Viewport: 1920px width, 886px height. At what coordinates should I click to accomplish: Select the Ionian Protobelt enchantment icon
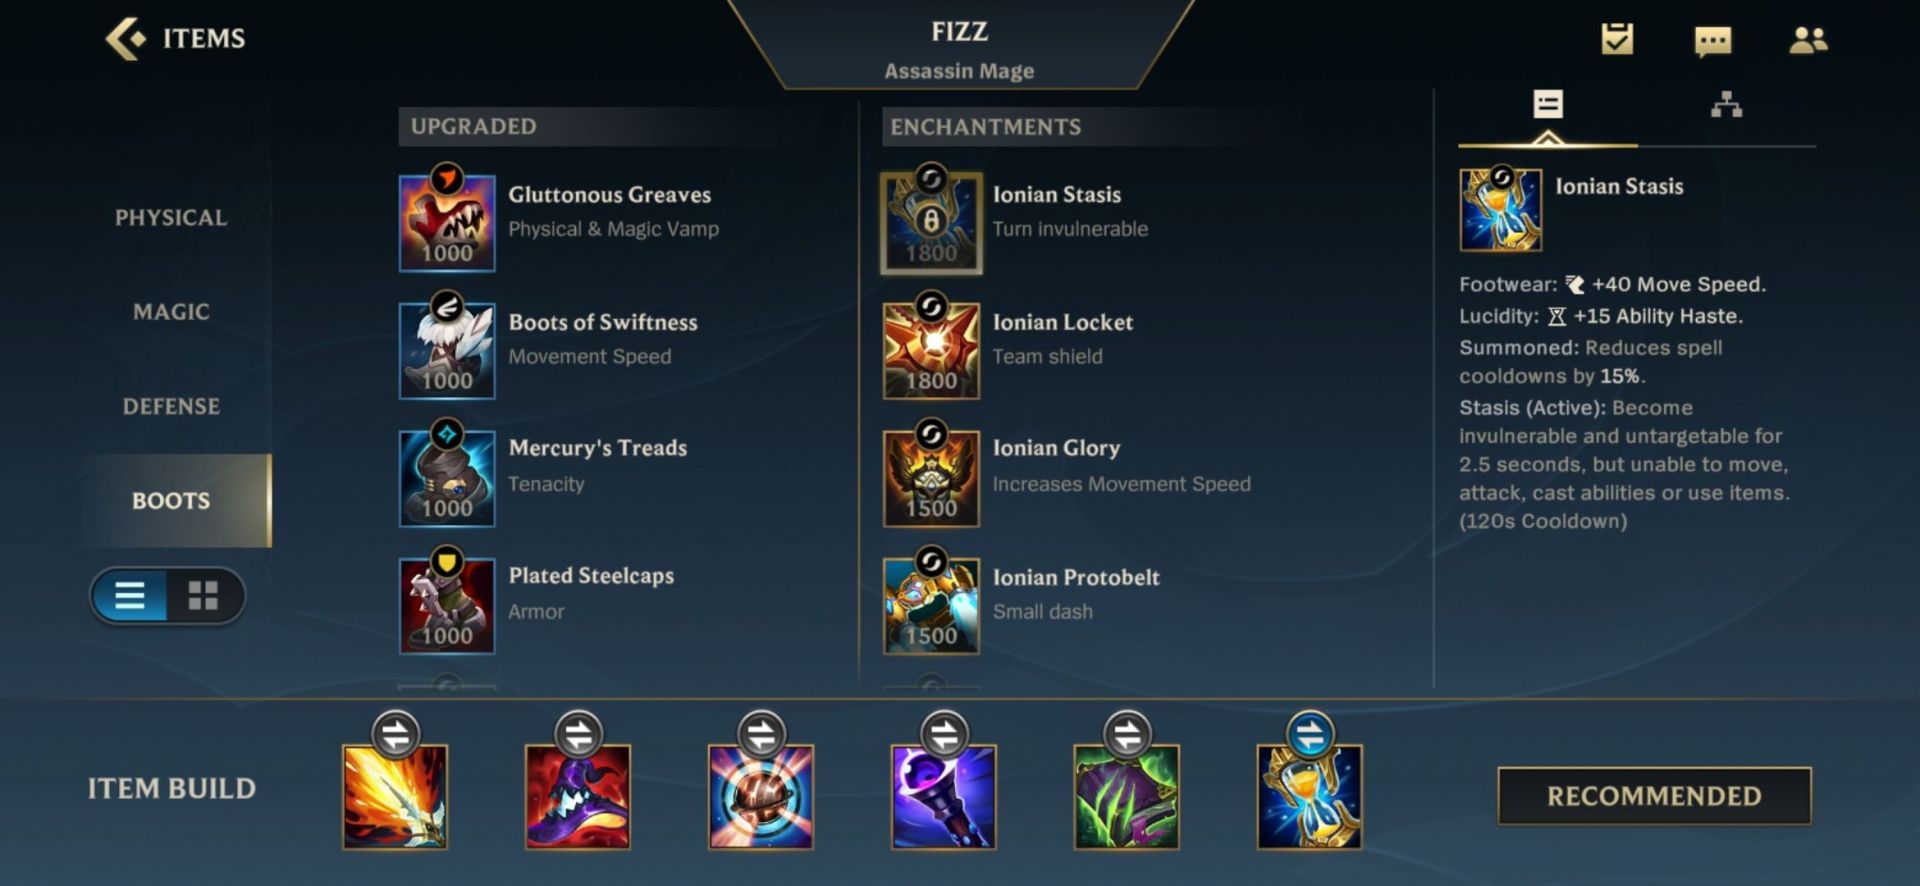[931, 605]
